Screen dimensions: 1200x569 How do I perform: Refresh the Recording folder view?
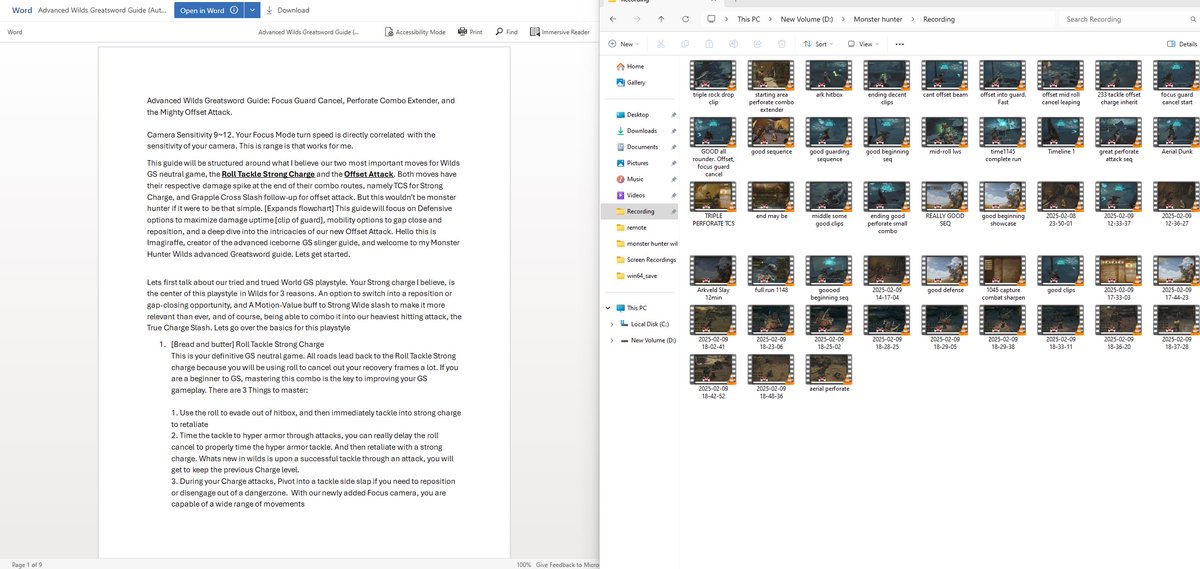[x=685, y=19]
